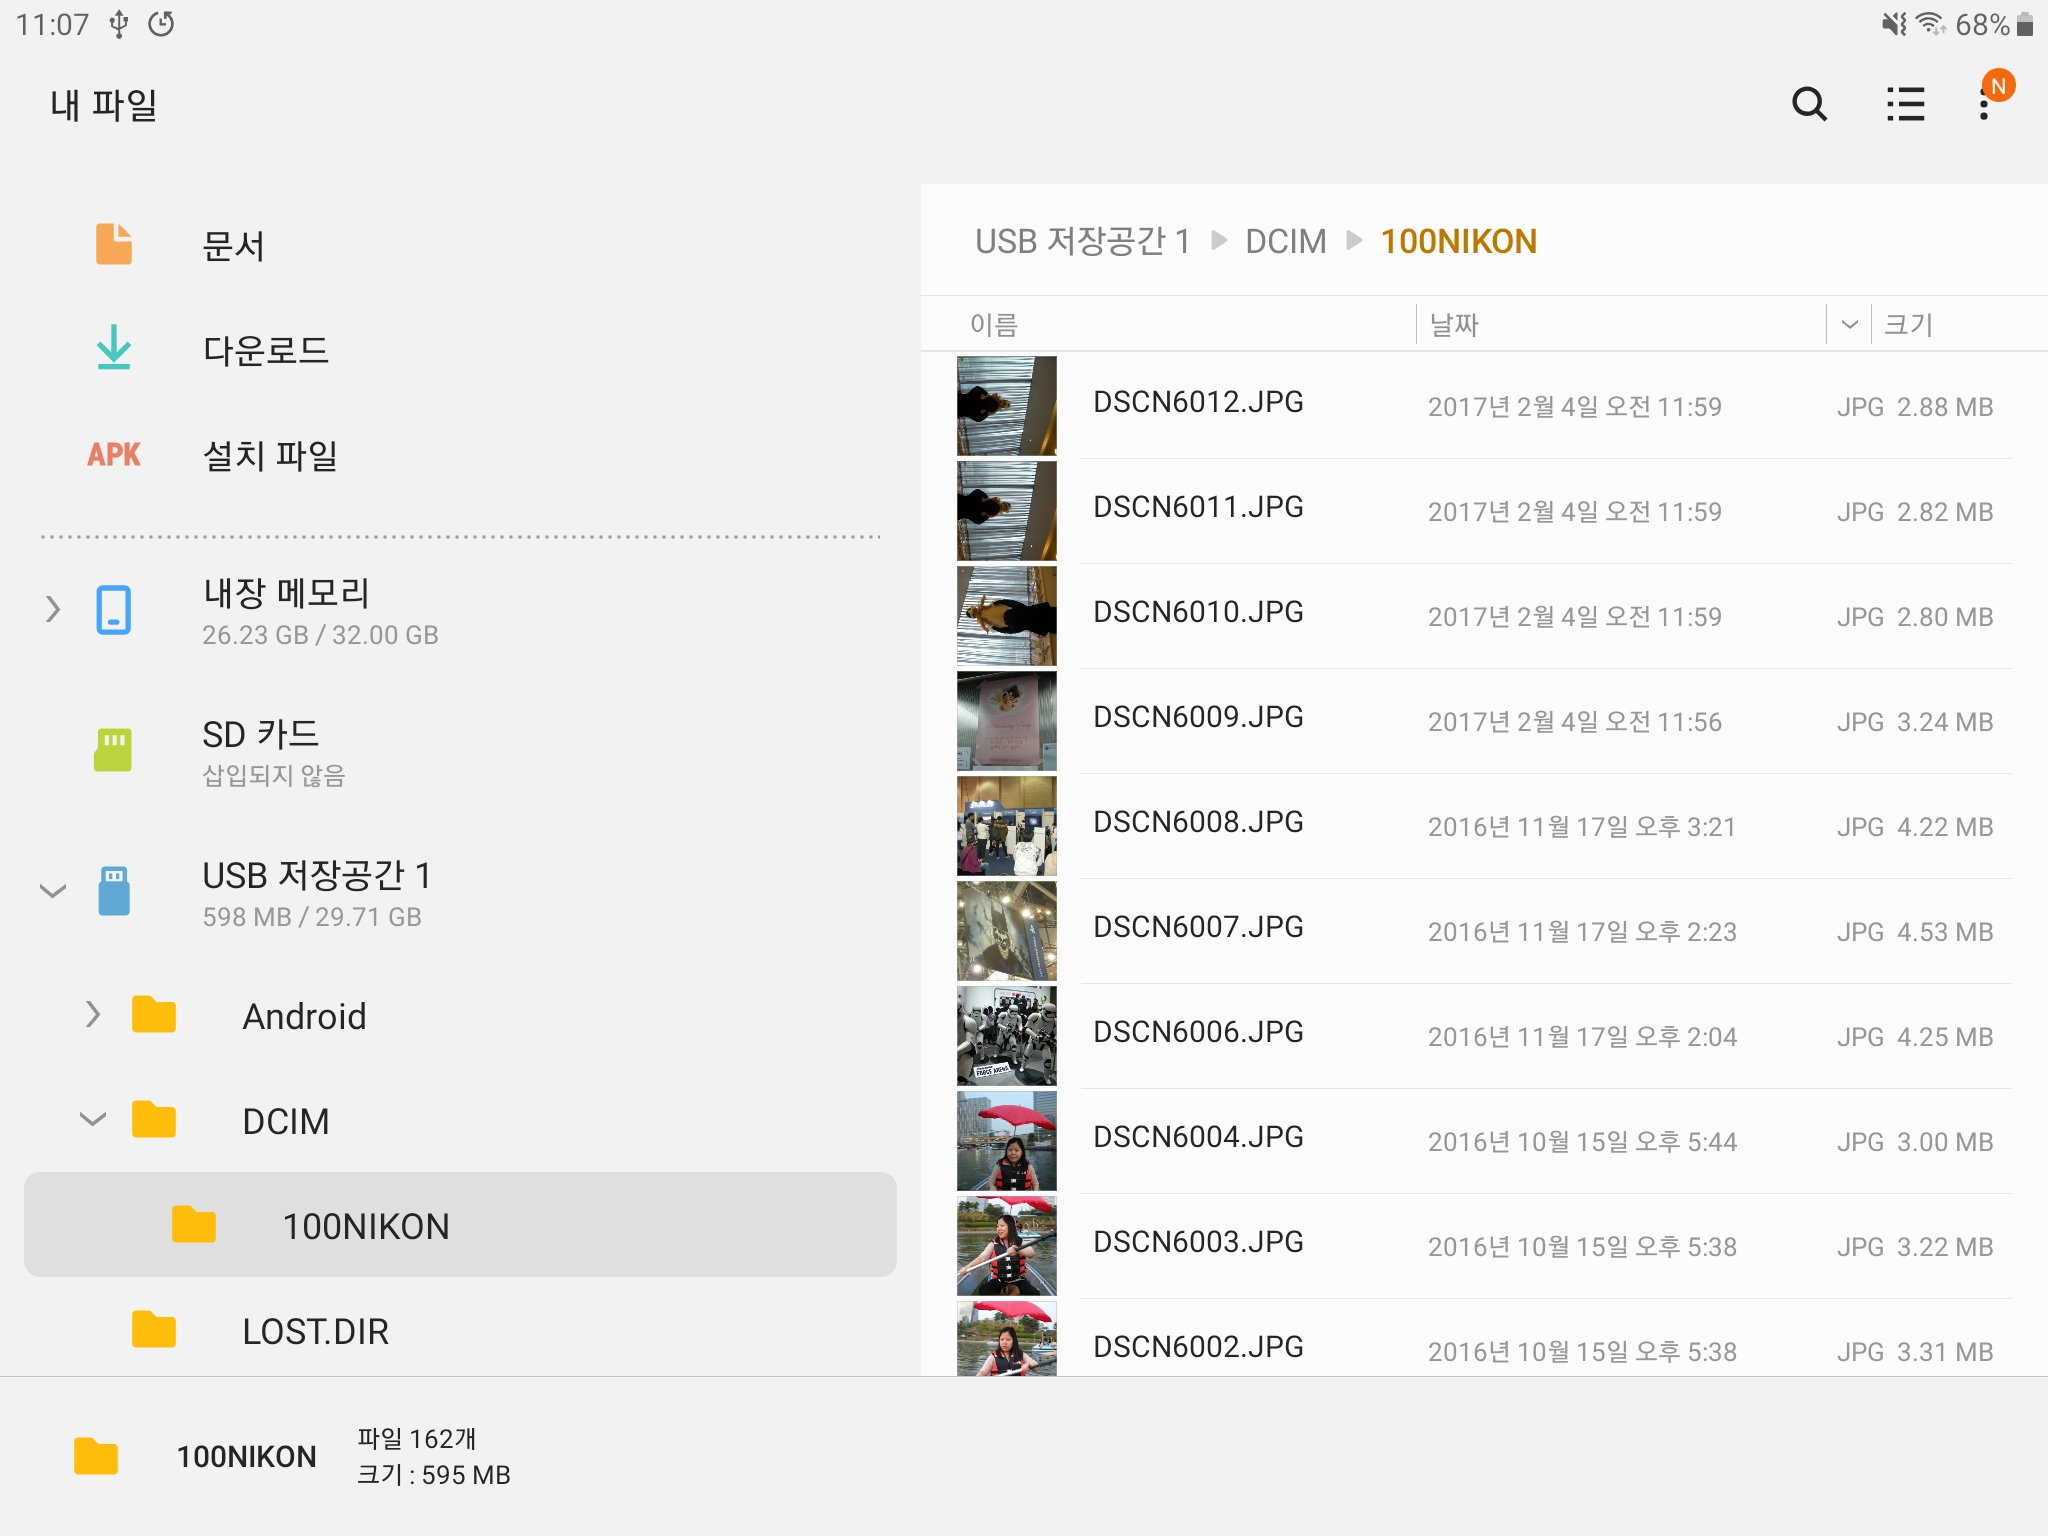Expand the Android folder chevron

[x=93, y=1014]
